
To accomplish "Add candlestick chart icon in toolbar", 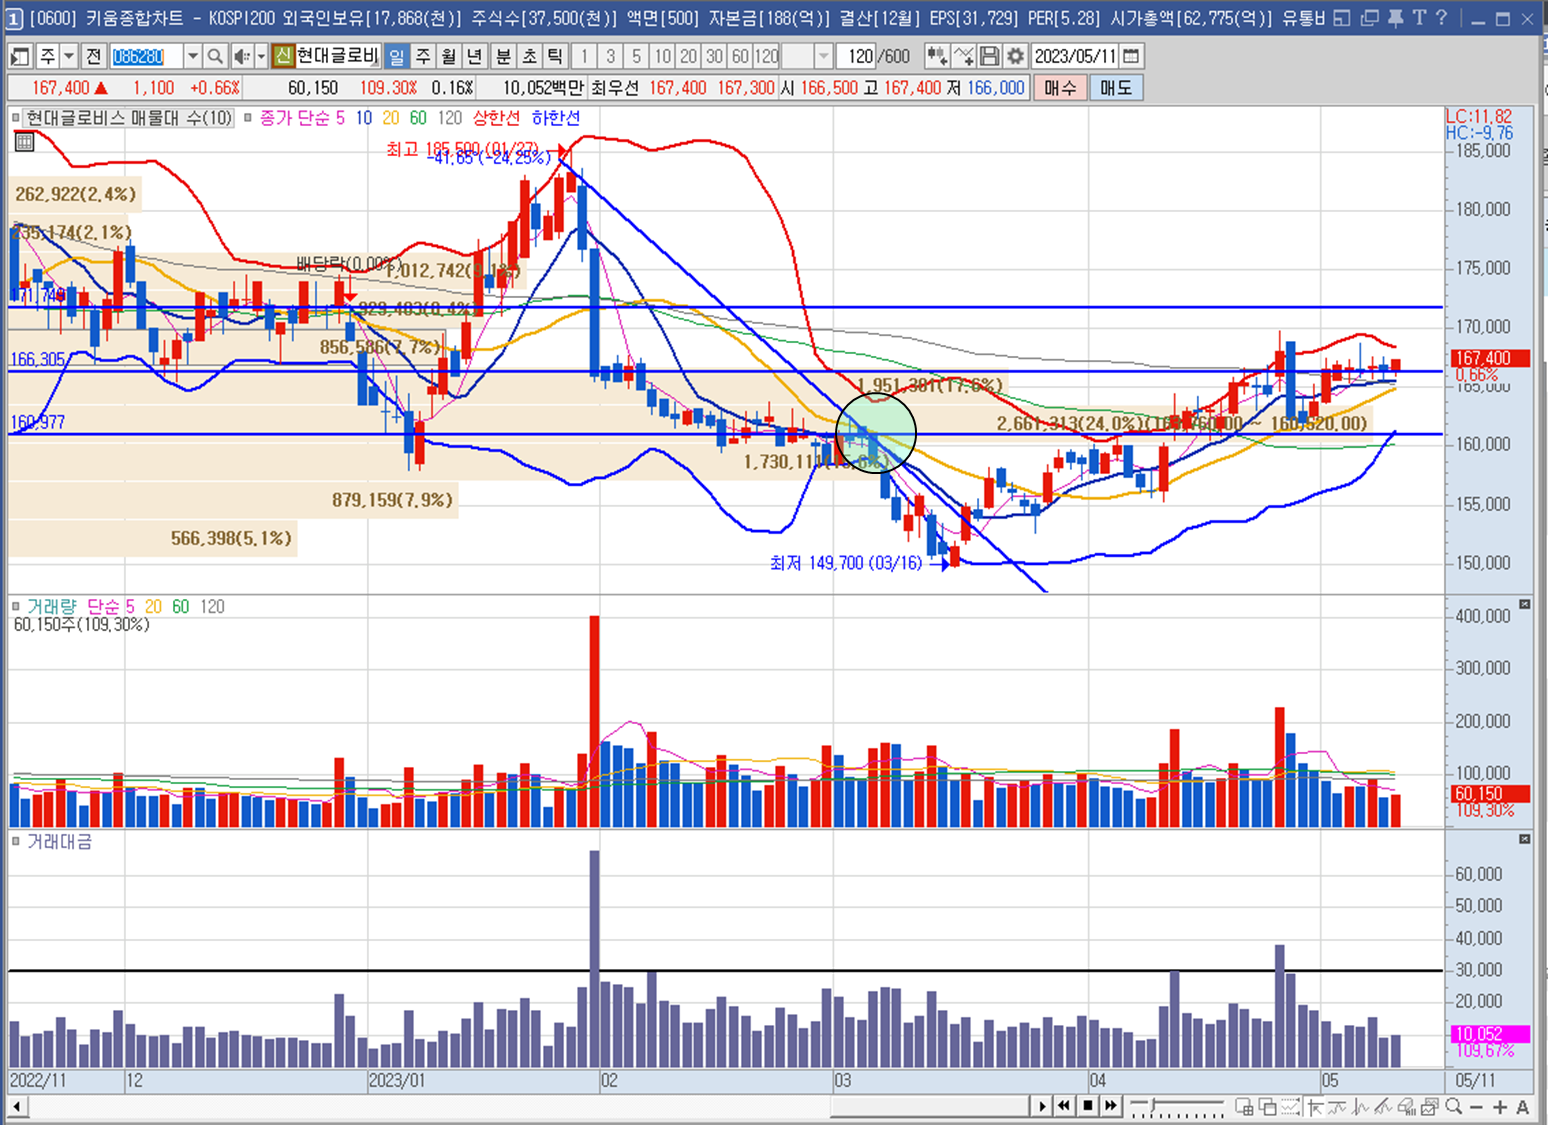I will (x=937, y=57).
